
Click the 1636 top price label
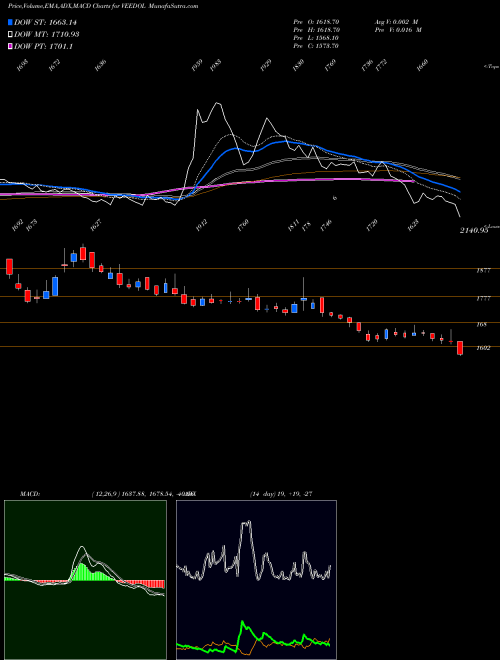100,65
